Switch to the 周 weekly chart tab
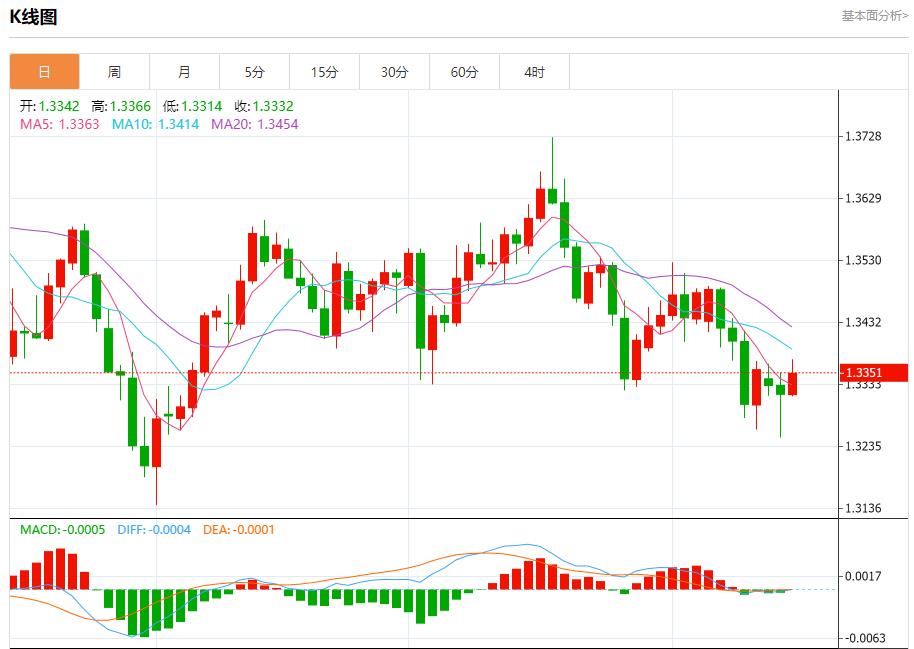The image size is (914, 649). 115,71
